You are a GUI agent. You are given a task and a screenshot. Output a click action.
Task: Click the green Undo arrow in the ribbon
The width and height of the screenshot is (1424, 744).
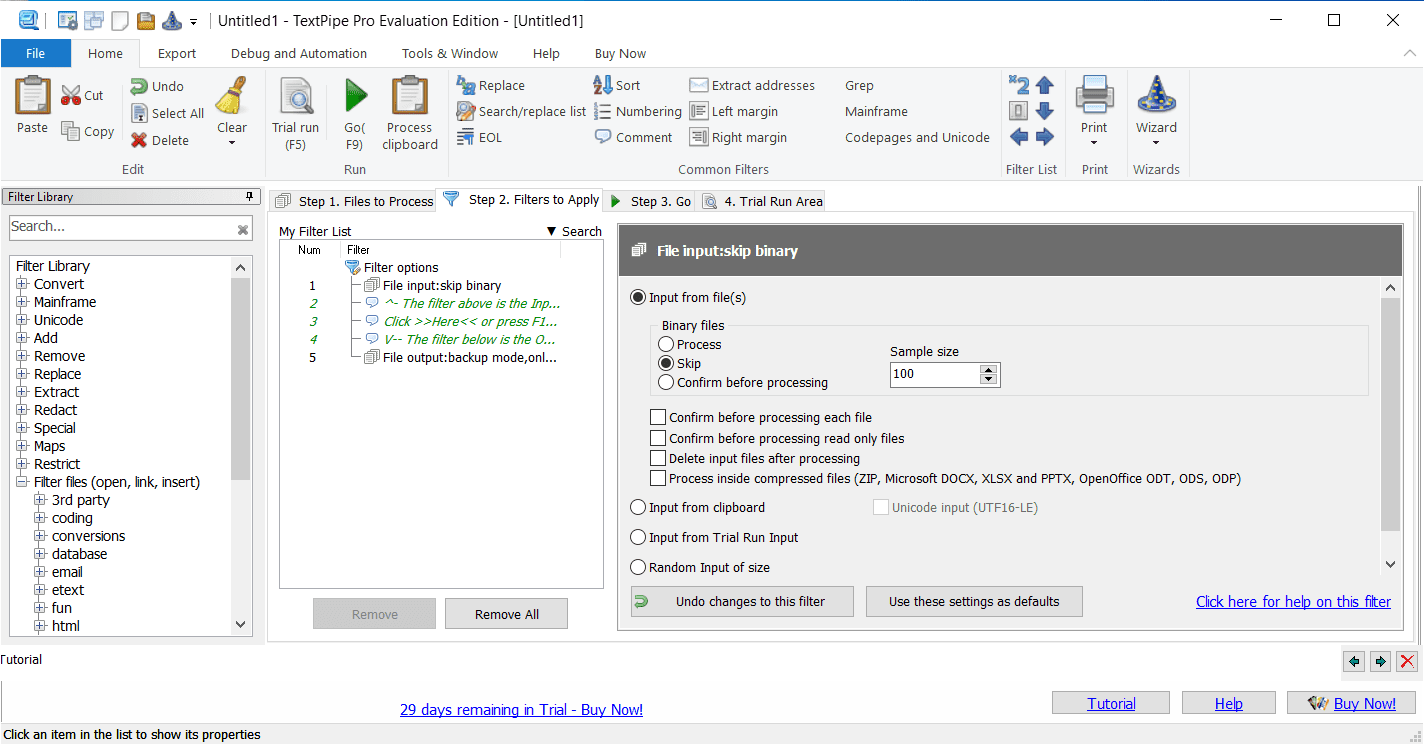(x=139, y=87)
